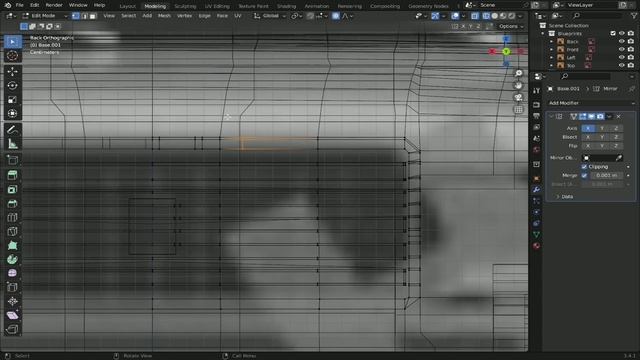Select the Annotate tool

pyautogui.click(x=13, y=129)
